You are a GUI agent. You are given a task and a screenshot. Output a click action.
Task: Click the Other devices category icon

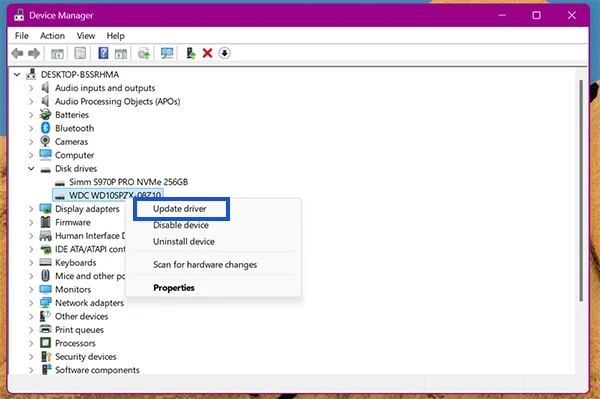coord(45,316)
